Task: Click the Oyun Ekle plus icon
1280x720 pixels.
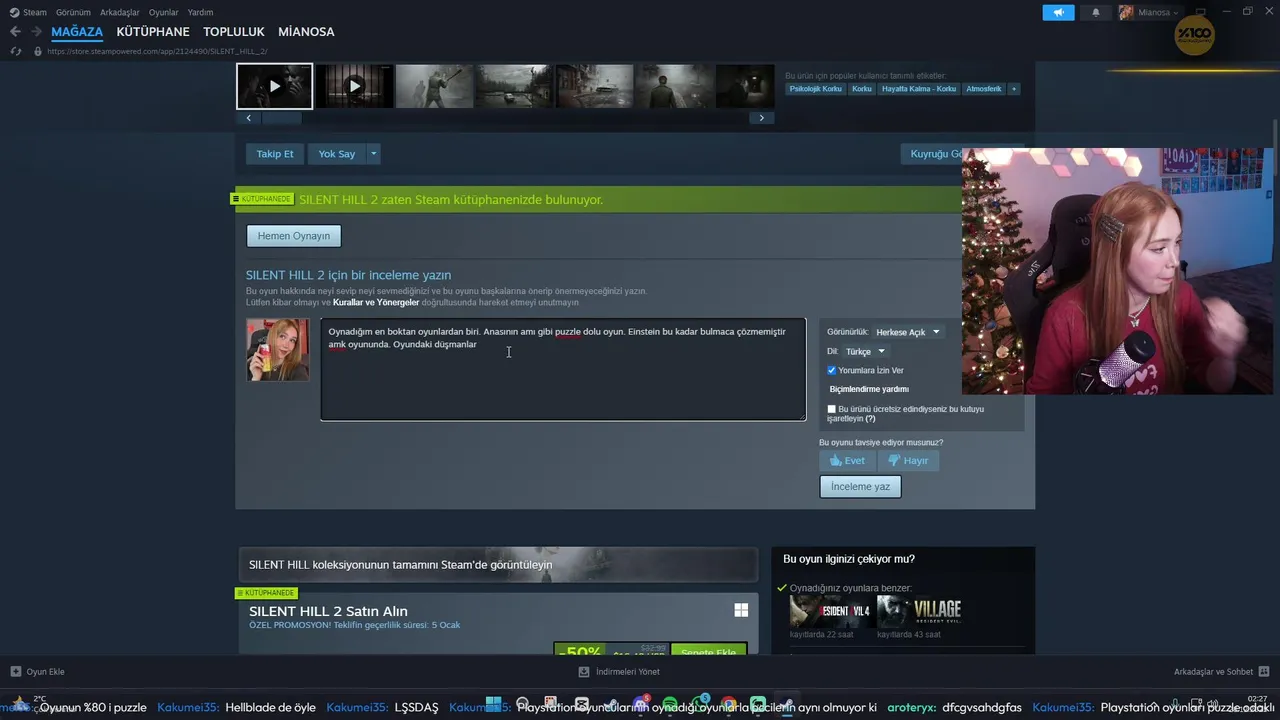Action: 15,672
